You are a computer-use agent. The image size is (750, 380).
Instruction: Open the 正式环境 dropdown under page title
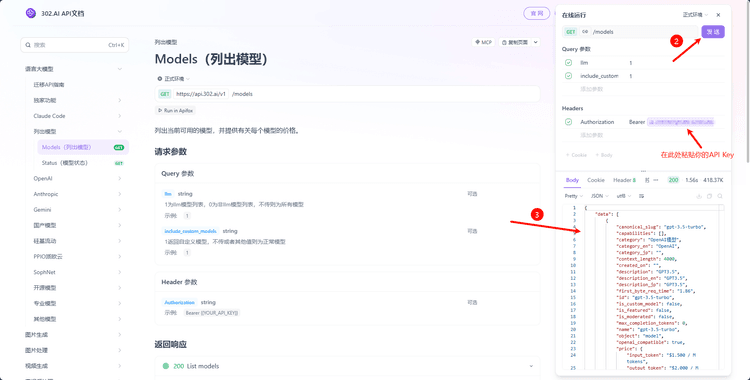pos(174,78)
